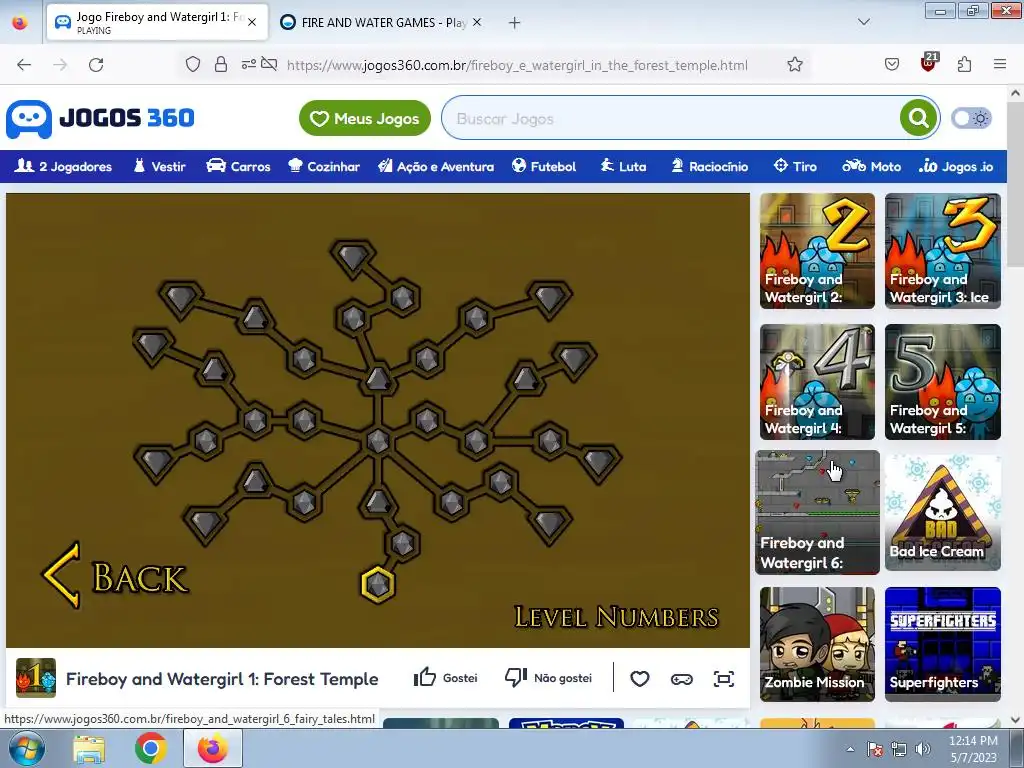Image resolution: width=1024 pixels, height=768 pixels.
Task: Click the Firefox taskbar button
Action: click(x=213, y=749)
